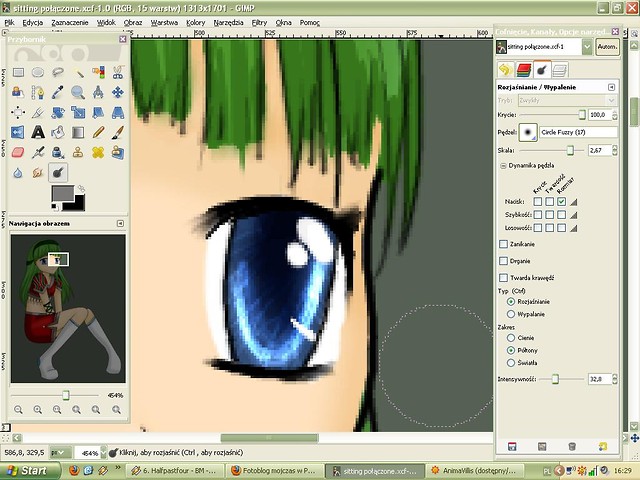Switch to Fotoblog taskbar window
This screenshot has width=640, height=480.
click(273, 471)
